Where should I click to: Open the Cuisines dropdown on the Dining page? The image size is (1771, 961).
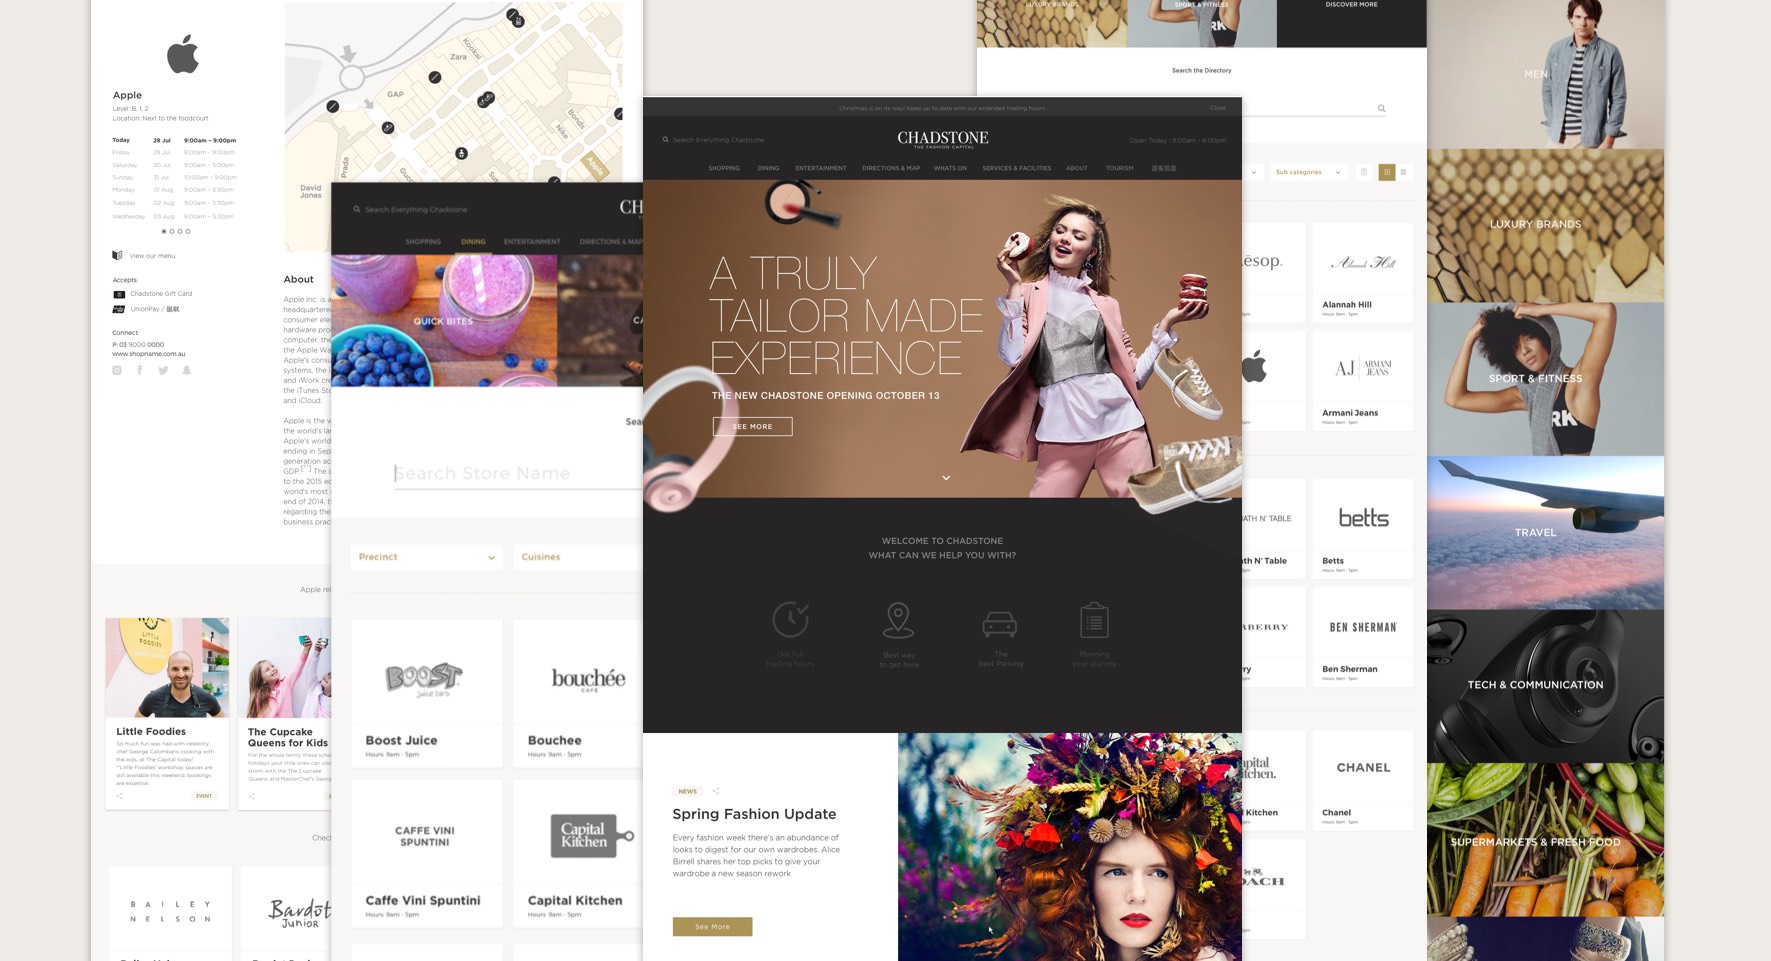tap(578, 557)
